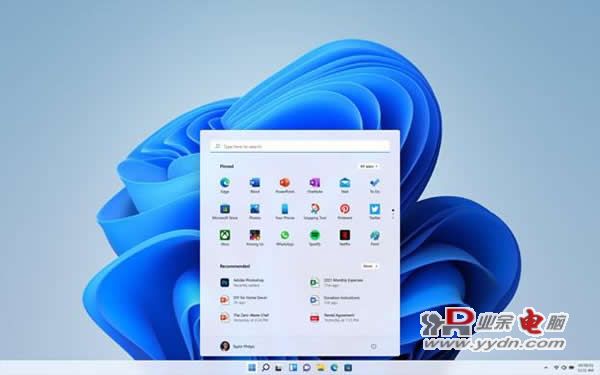
Task: Open Microsoft Store from pinned apps
Action: pos(225,211)
